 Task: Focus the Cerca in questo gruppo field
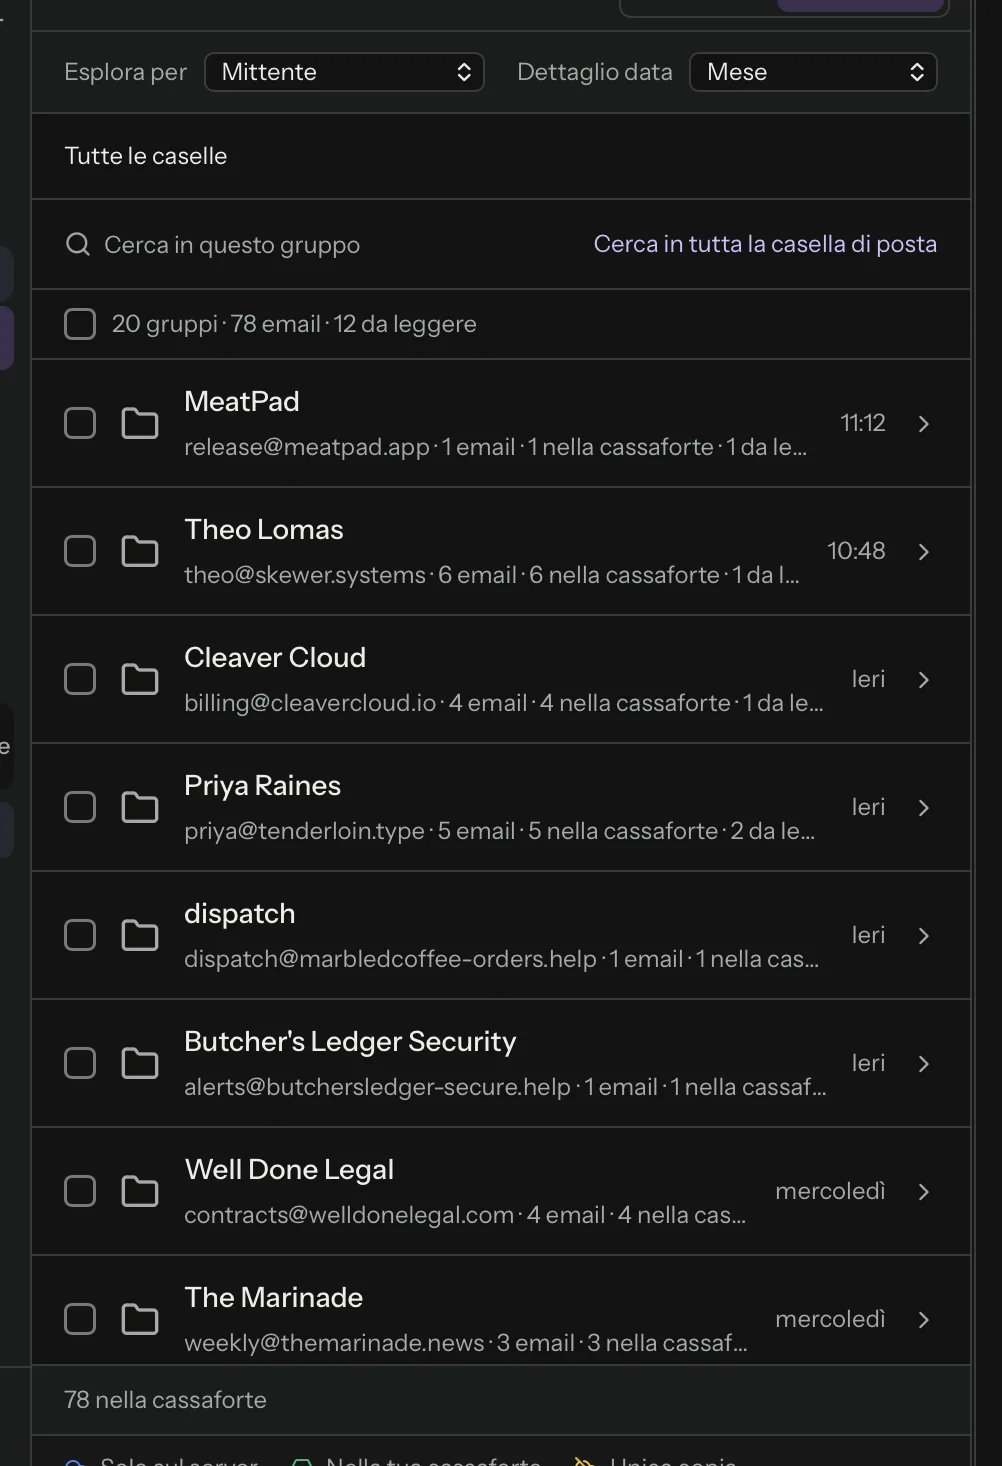pyautogui.click(x=330, y=244)
